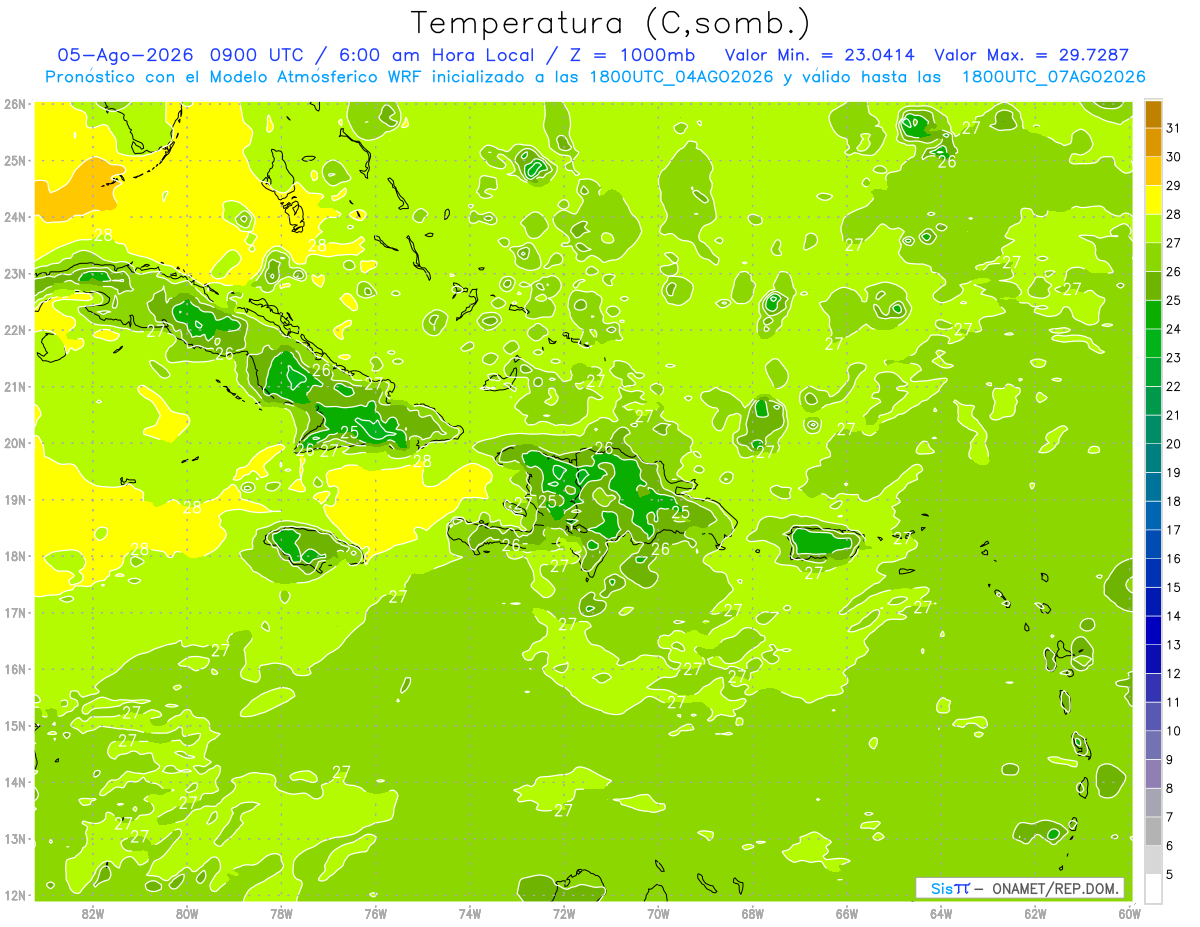Click the title "Temperatura (C,somb.)"
The image size is (1200, 927).
(x=611, y=23)
